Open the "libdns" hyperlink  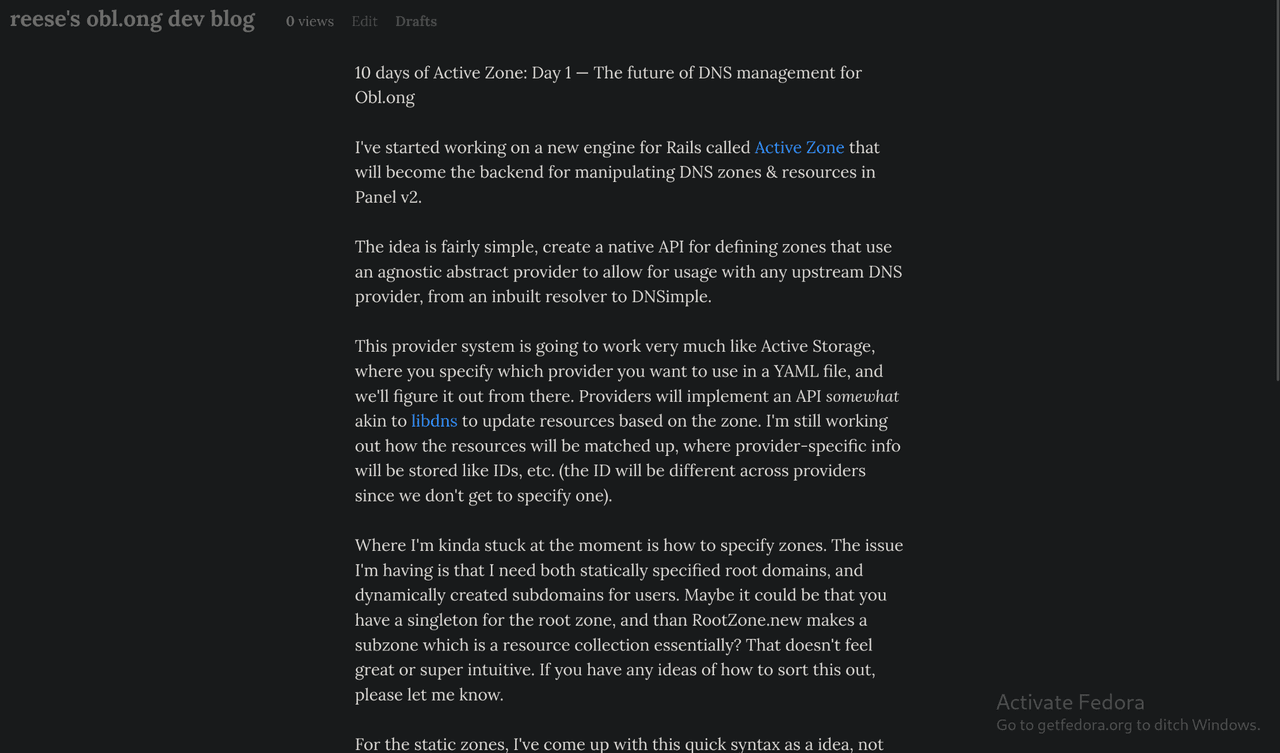pos(434,421)
